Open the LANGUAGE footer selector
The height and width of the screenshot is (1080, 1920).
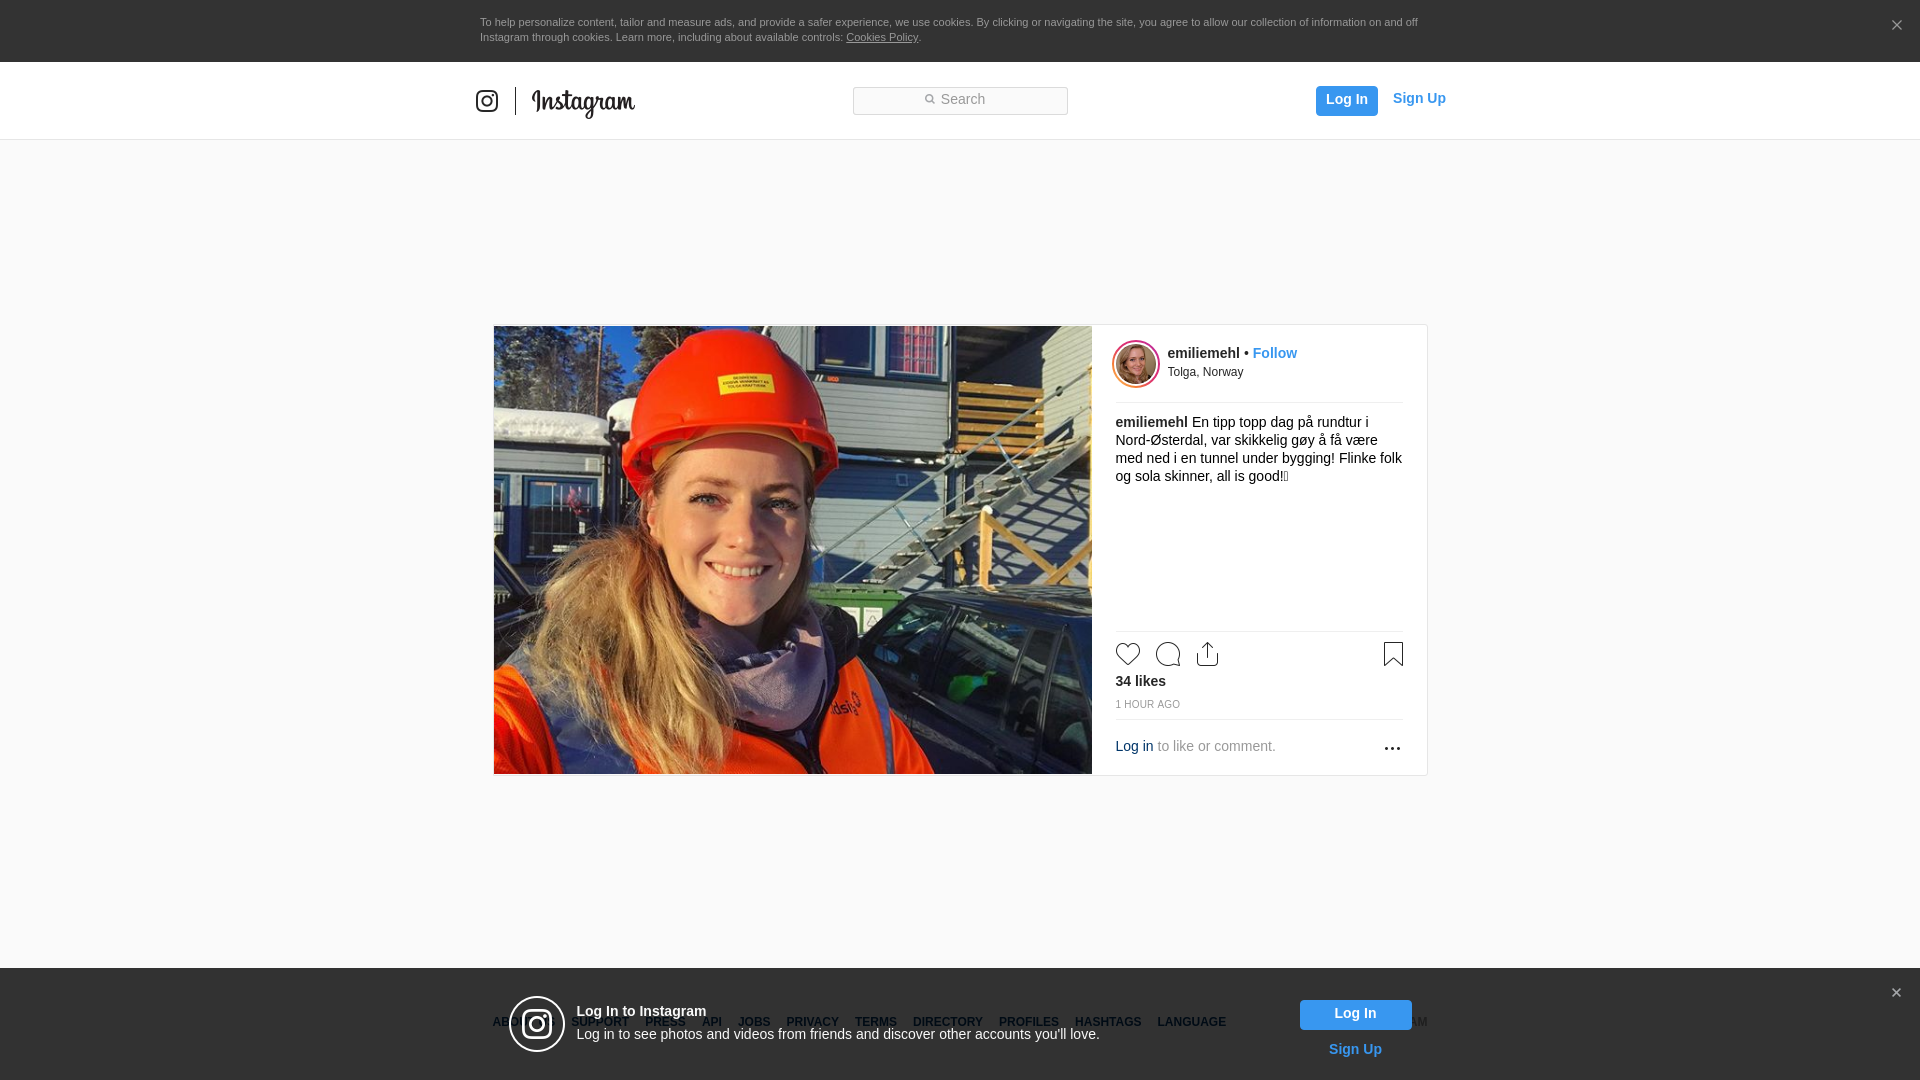pyautogui.click(x=1191, y=1022)
